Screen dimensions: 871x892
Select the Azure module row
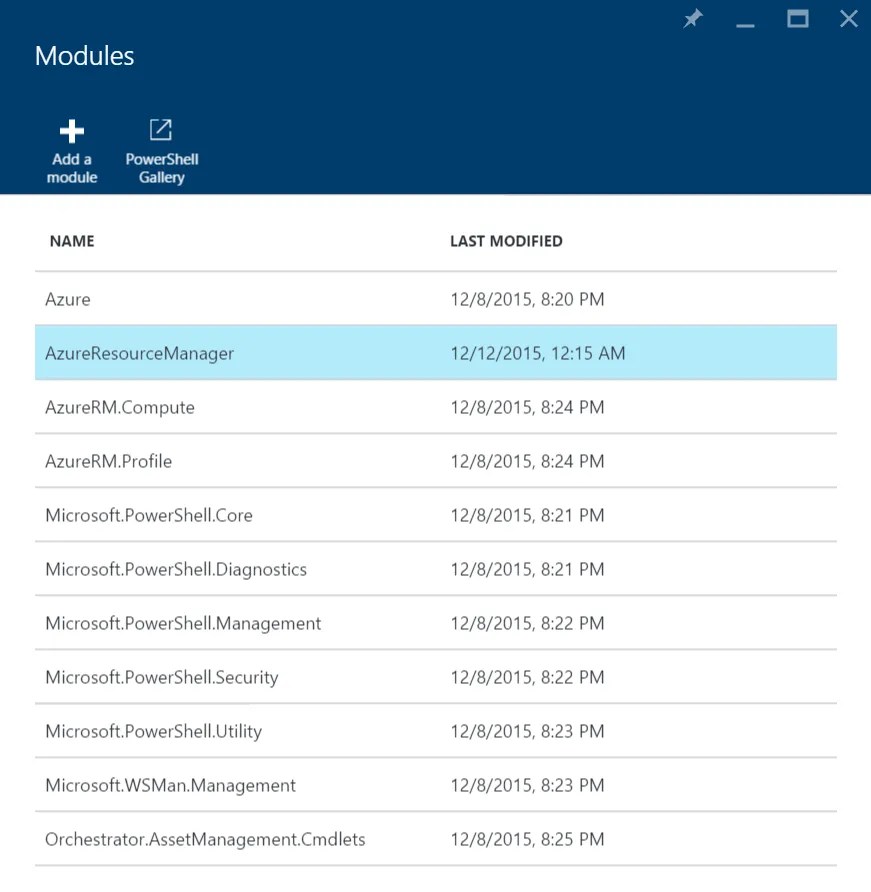tap(436, 299)
